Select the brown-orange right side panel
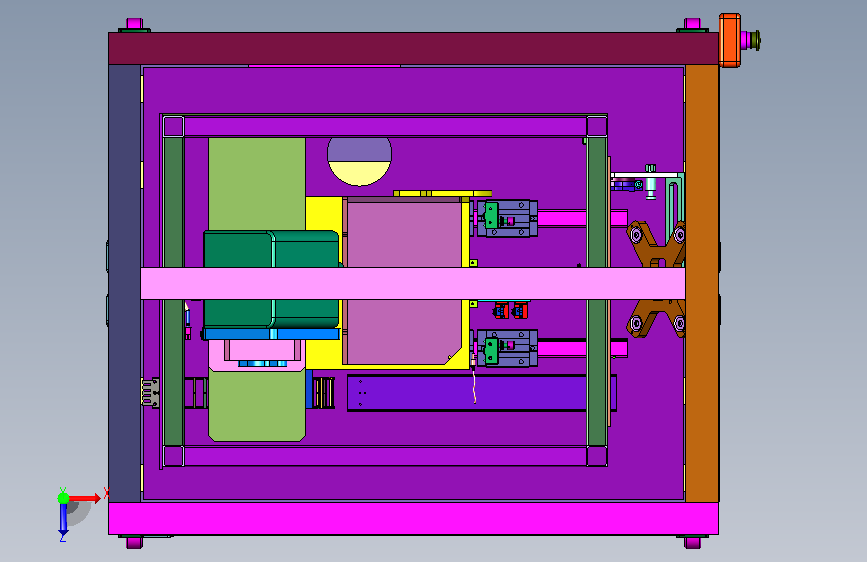 pos(702,283)
